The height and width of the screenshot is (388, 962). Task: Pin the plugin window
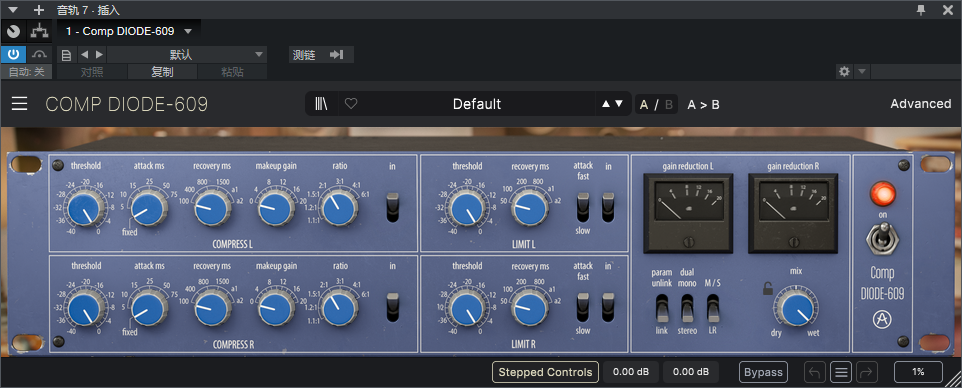[x=921, y=9]
